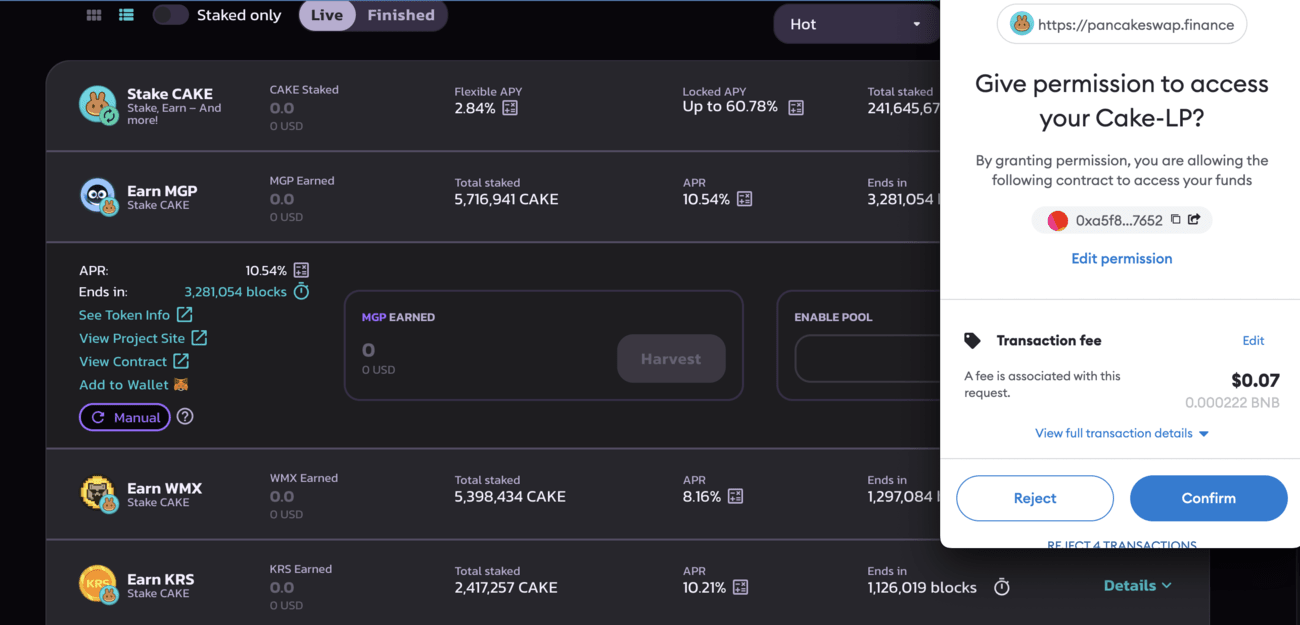
Task: Click timer icon in Earn KRS row
Action: tap(1002, 588)
